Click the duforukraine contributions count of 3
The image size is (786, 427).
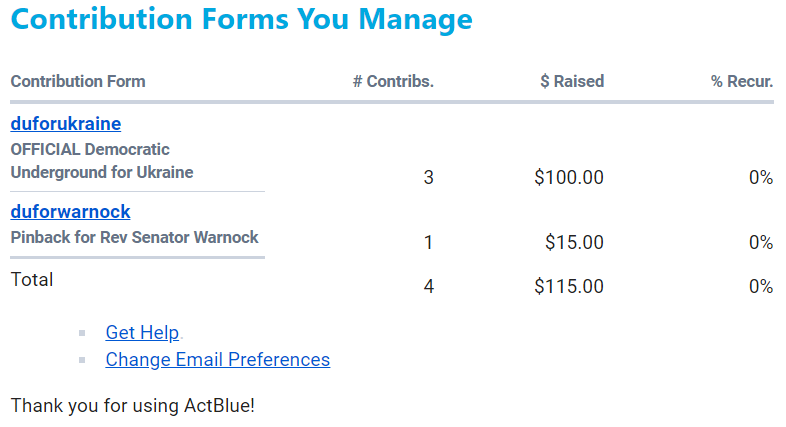pyautogui.click(x=429, y=178)
